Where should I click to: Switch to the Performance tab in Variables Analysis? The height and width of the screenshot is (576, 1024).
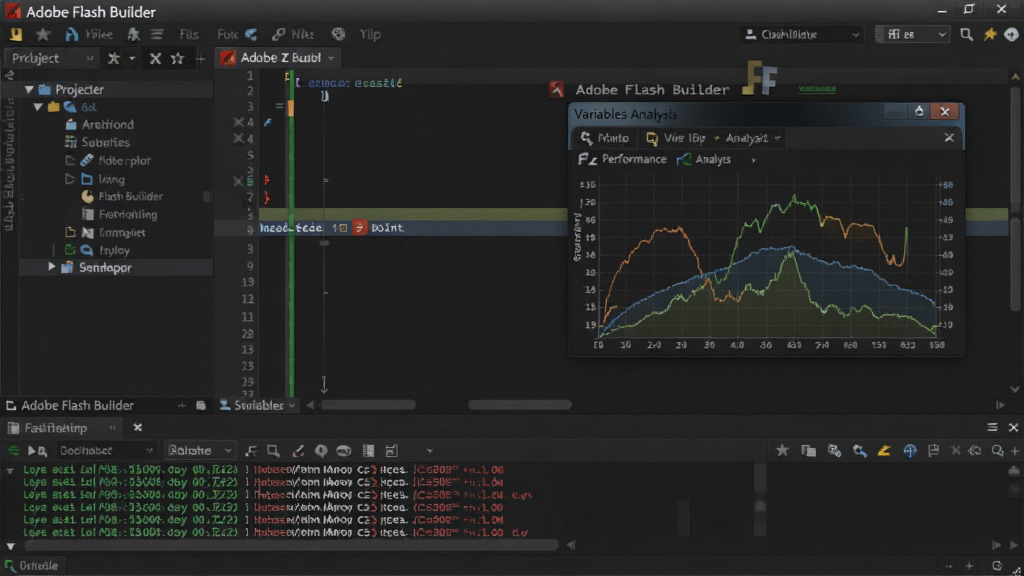(x=624, y=159)
